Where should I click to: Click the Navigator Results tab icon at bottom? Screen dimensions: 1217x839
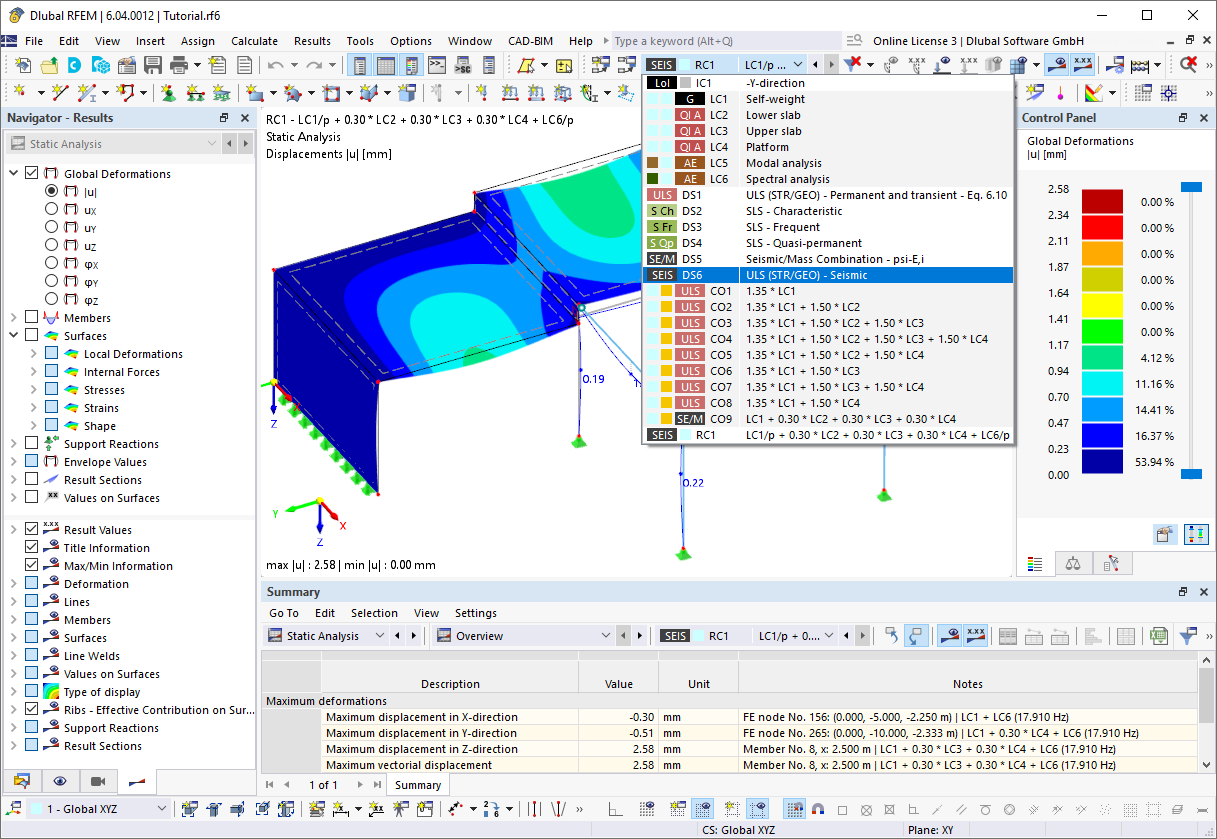coord(137,781)
